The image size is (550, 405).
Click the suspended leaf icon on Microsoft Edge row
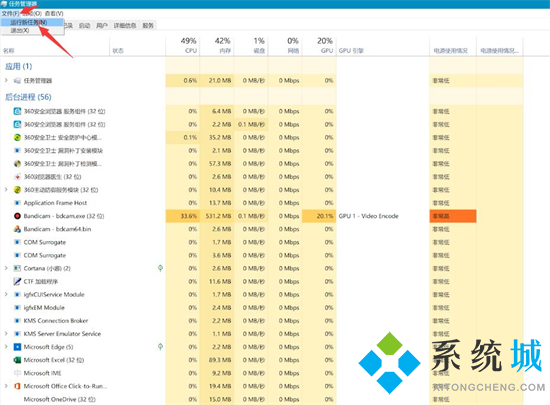(x=160, y=347)
